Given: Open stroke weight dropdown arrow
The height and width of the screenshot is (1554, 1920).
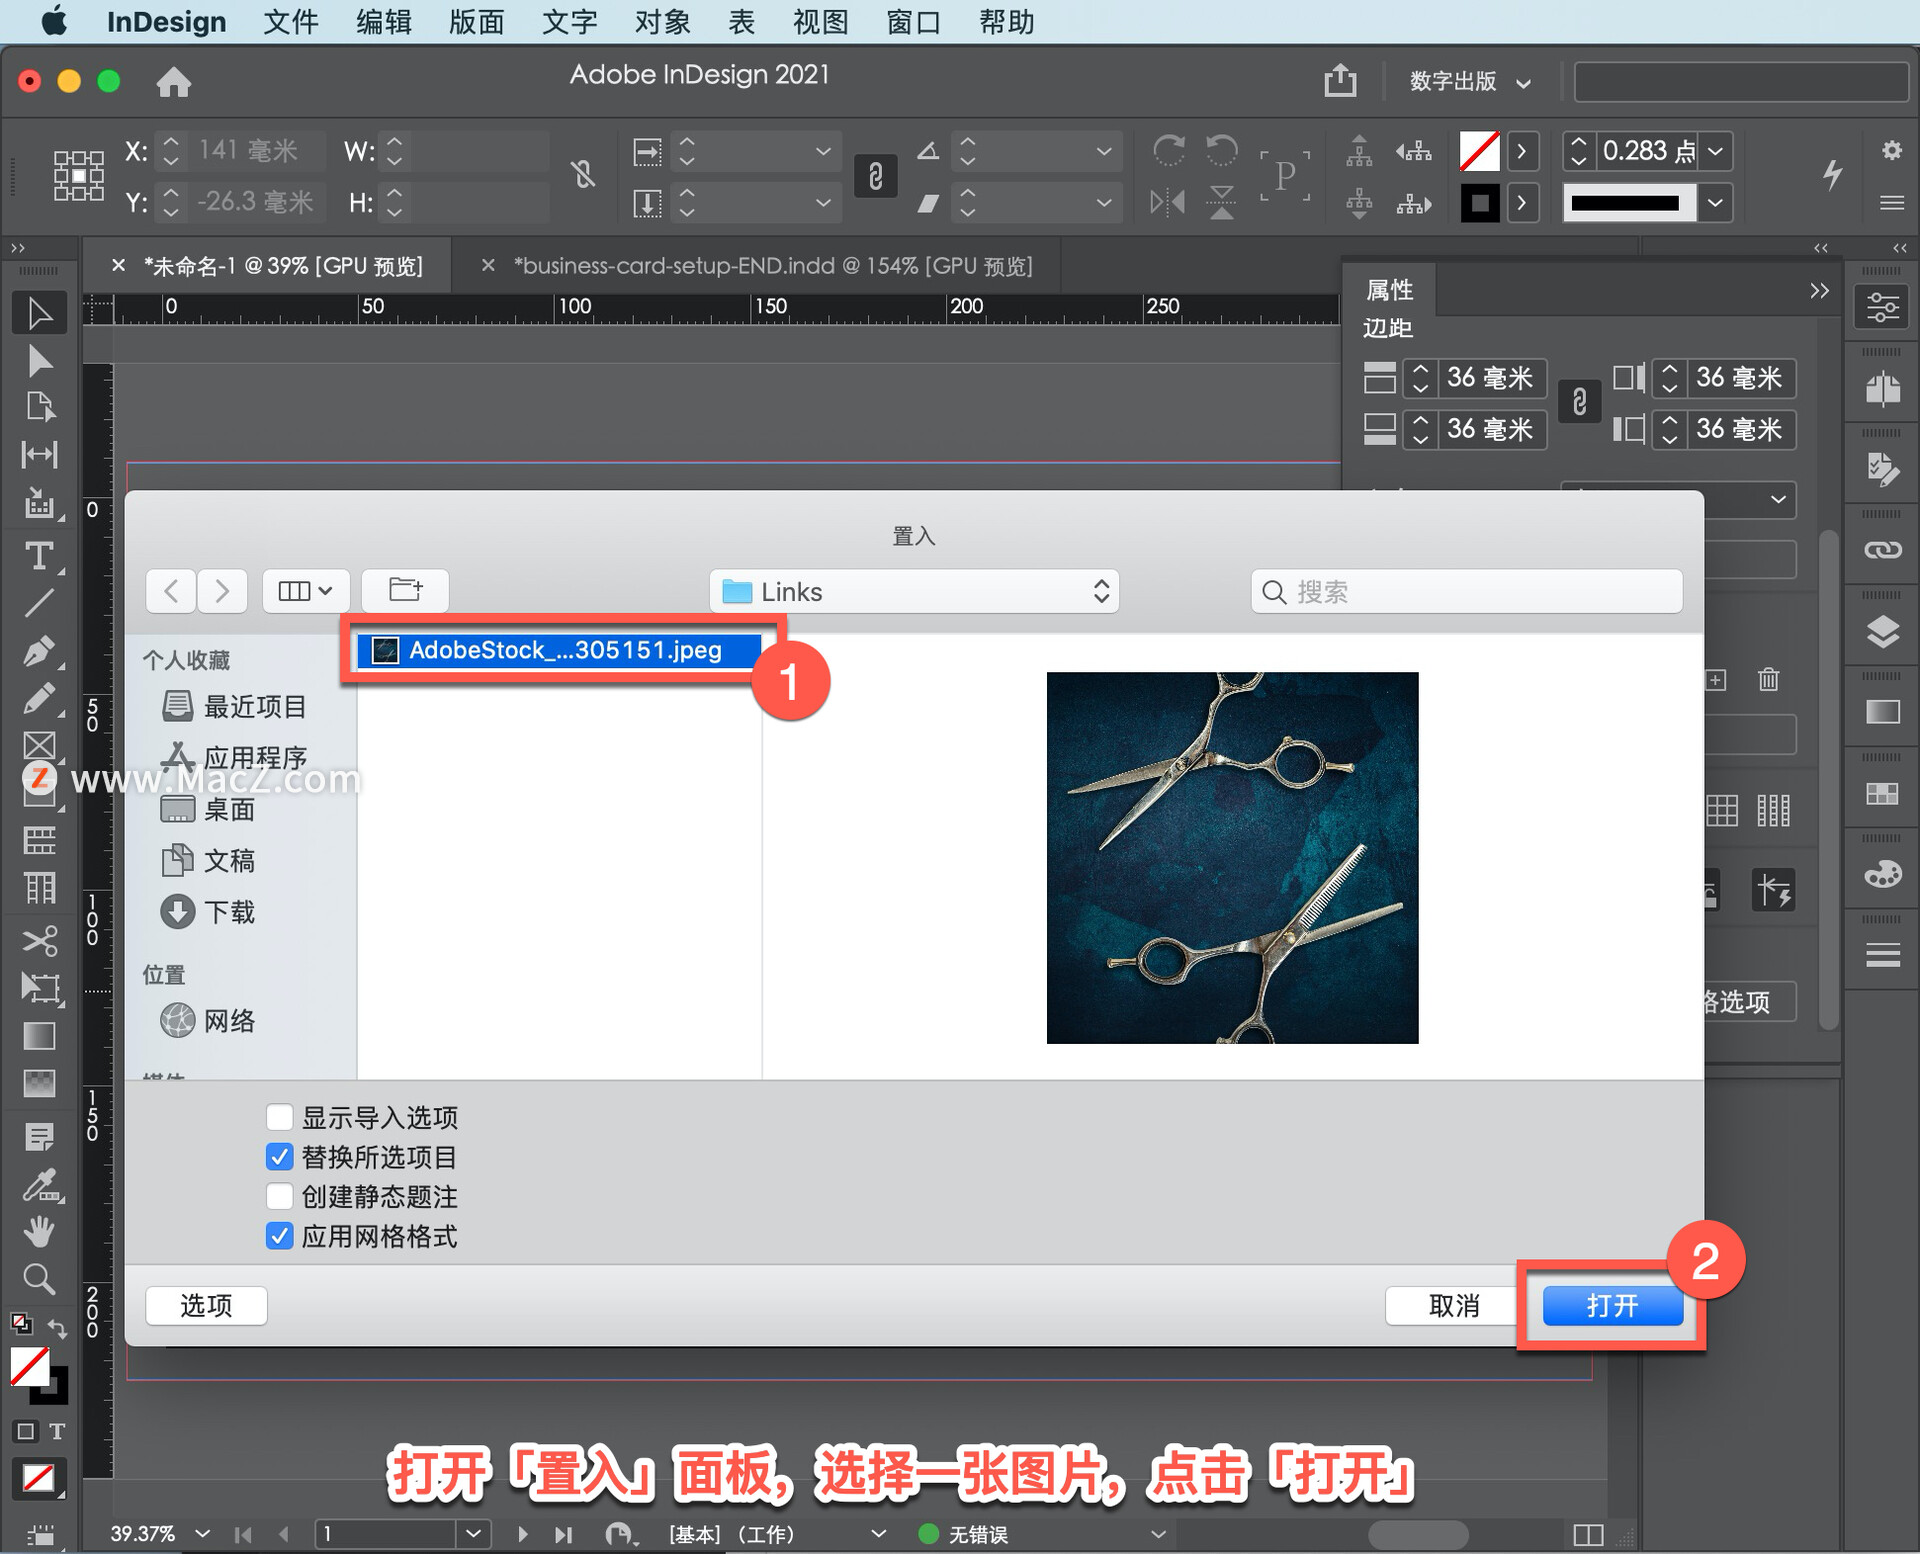Looking at the screenshot, I should coord(1716,151).
